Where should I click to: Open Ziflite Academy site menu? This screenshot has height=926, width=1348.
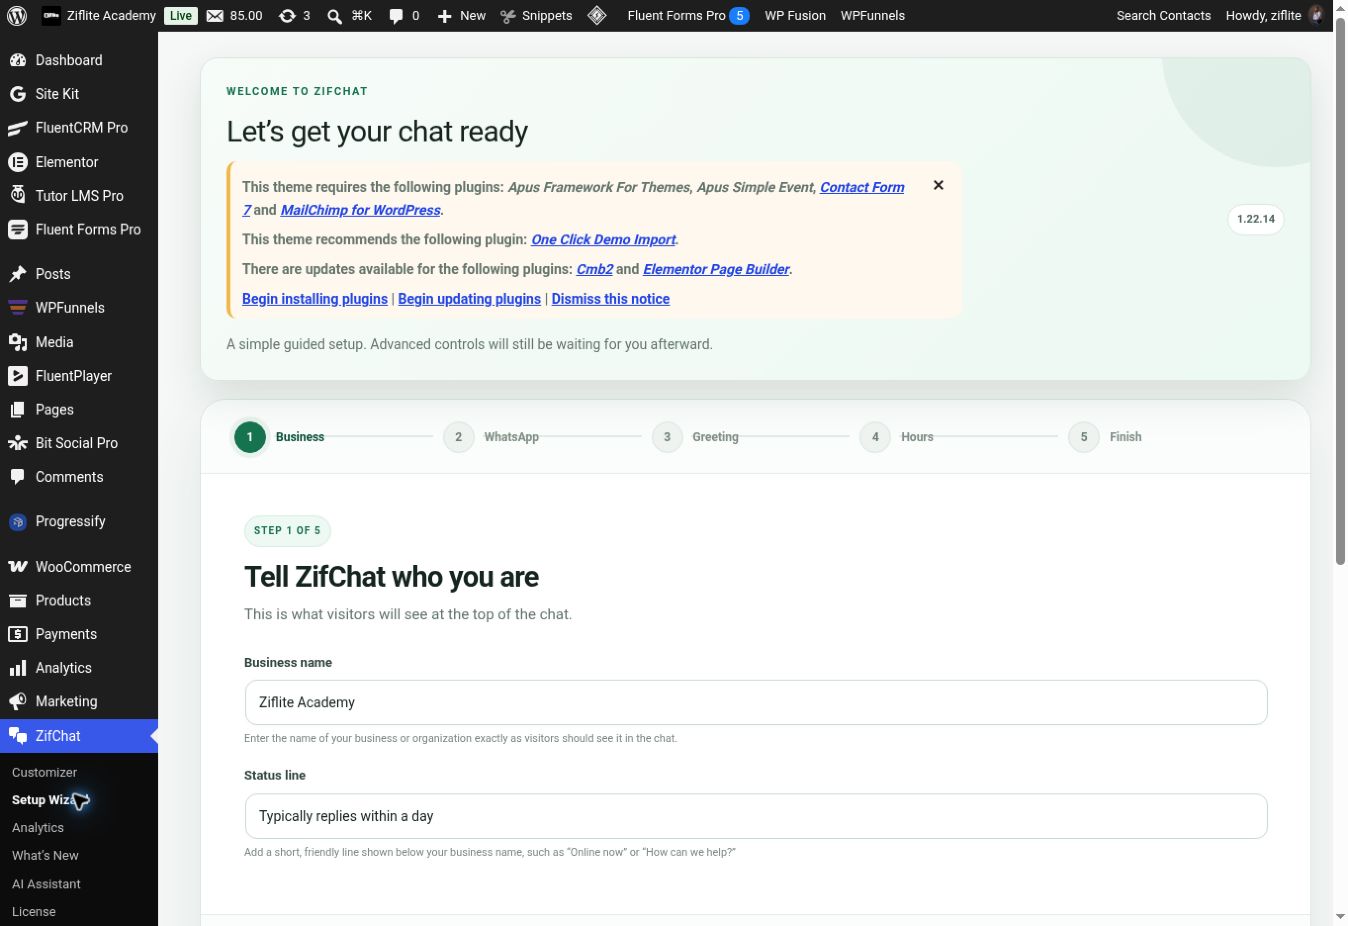click(100, 15)
